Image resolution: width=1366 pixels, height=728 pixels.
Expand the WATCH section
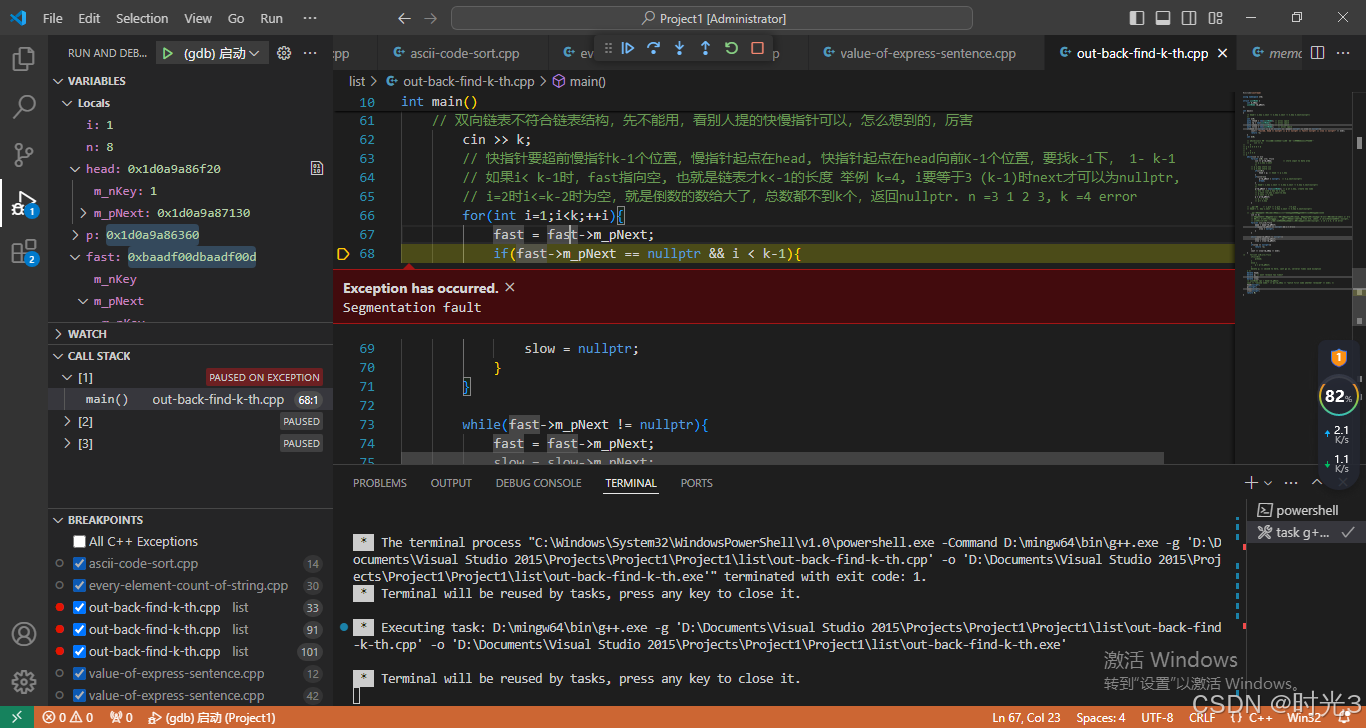pos(190,334)
